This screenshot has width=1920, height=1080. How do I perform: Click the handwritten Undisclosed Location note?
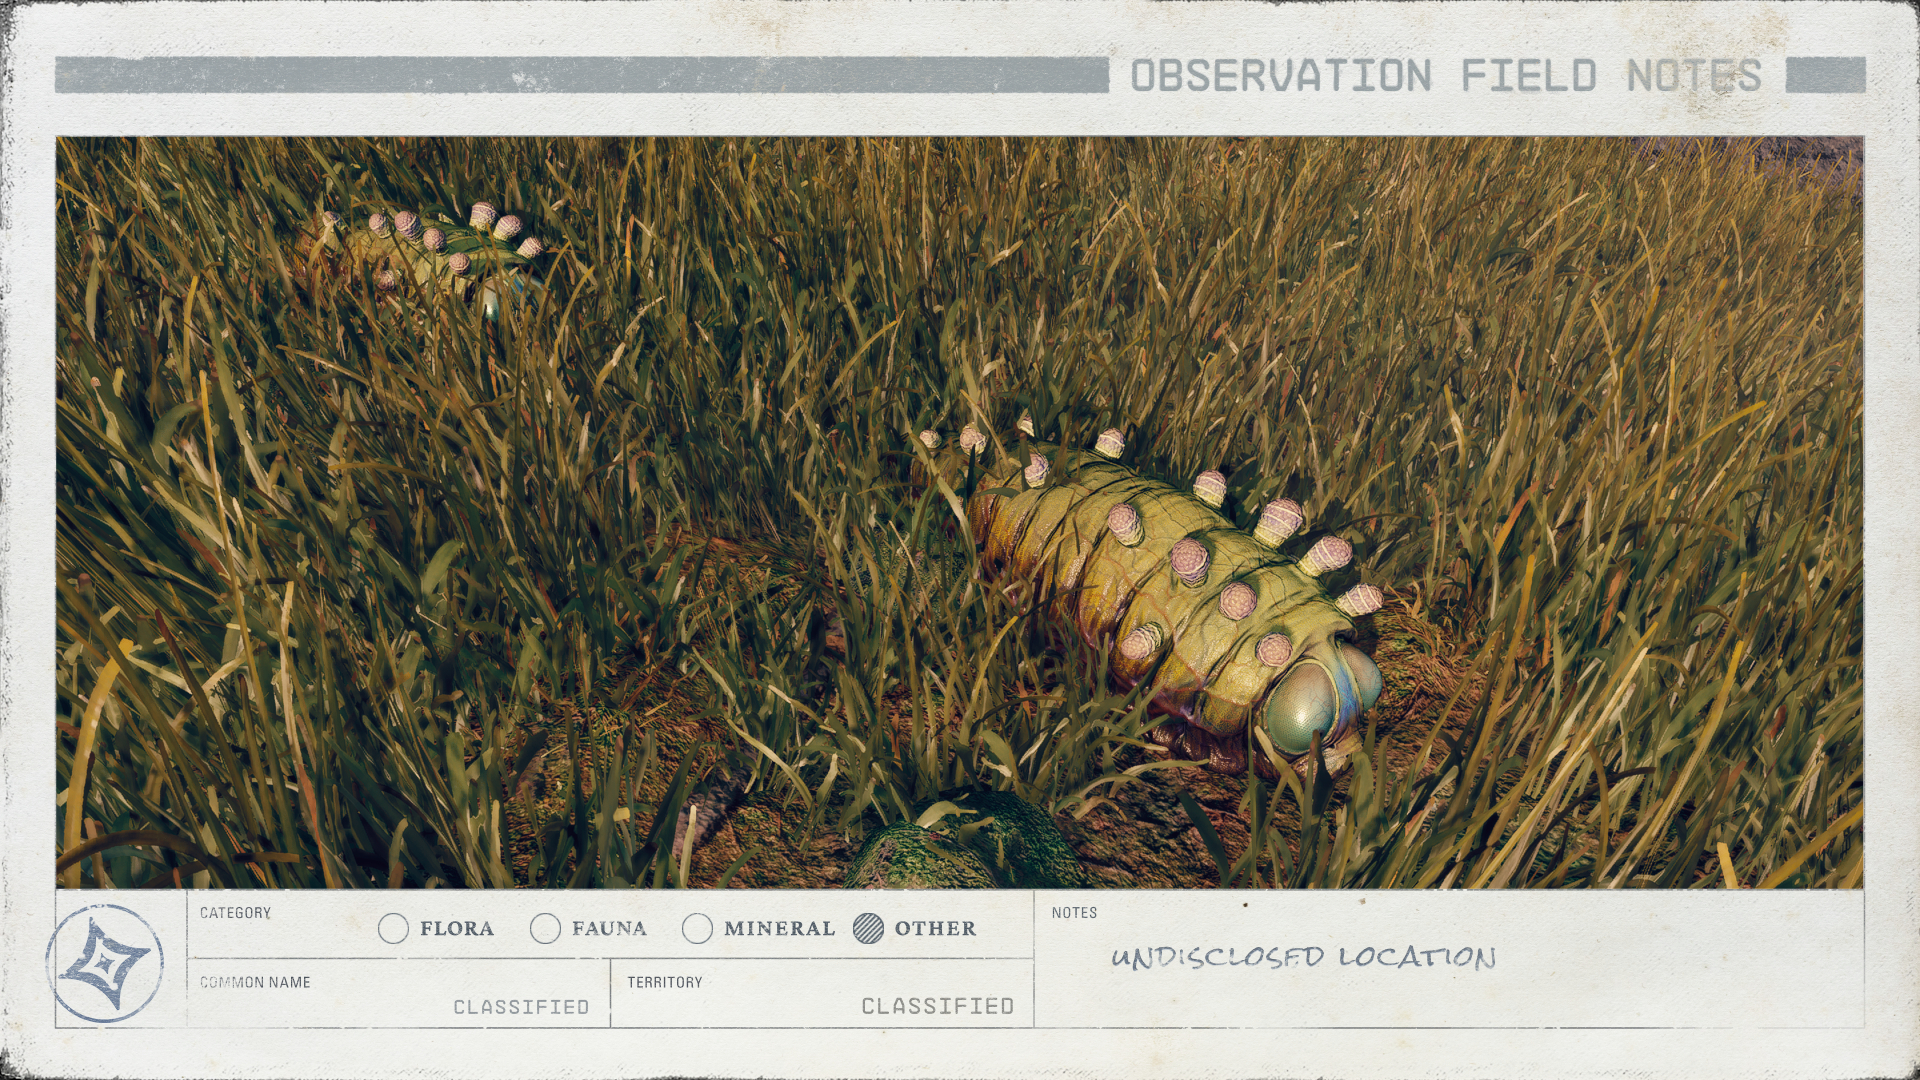(x=1303, y=957)
